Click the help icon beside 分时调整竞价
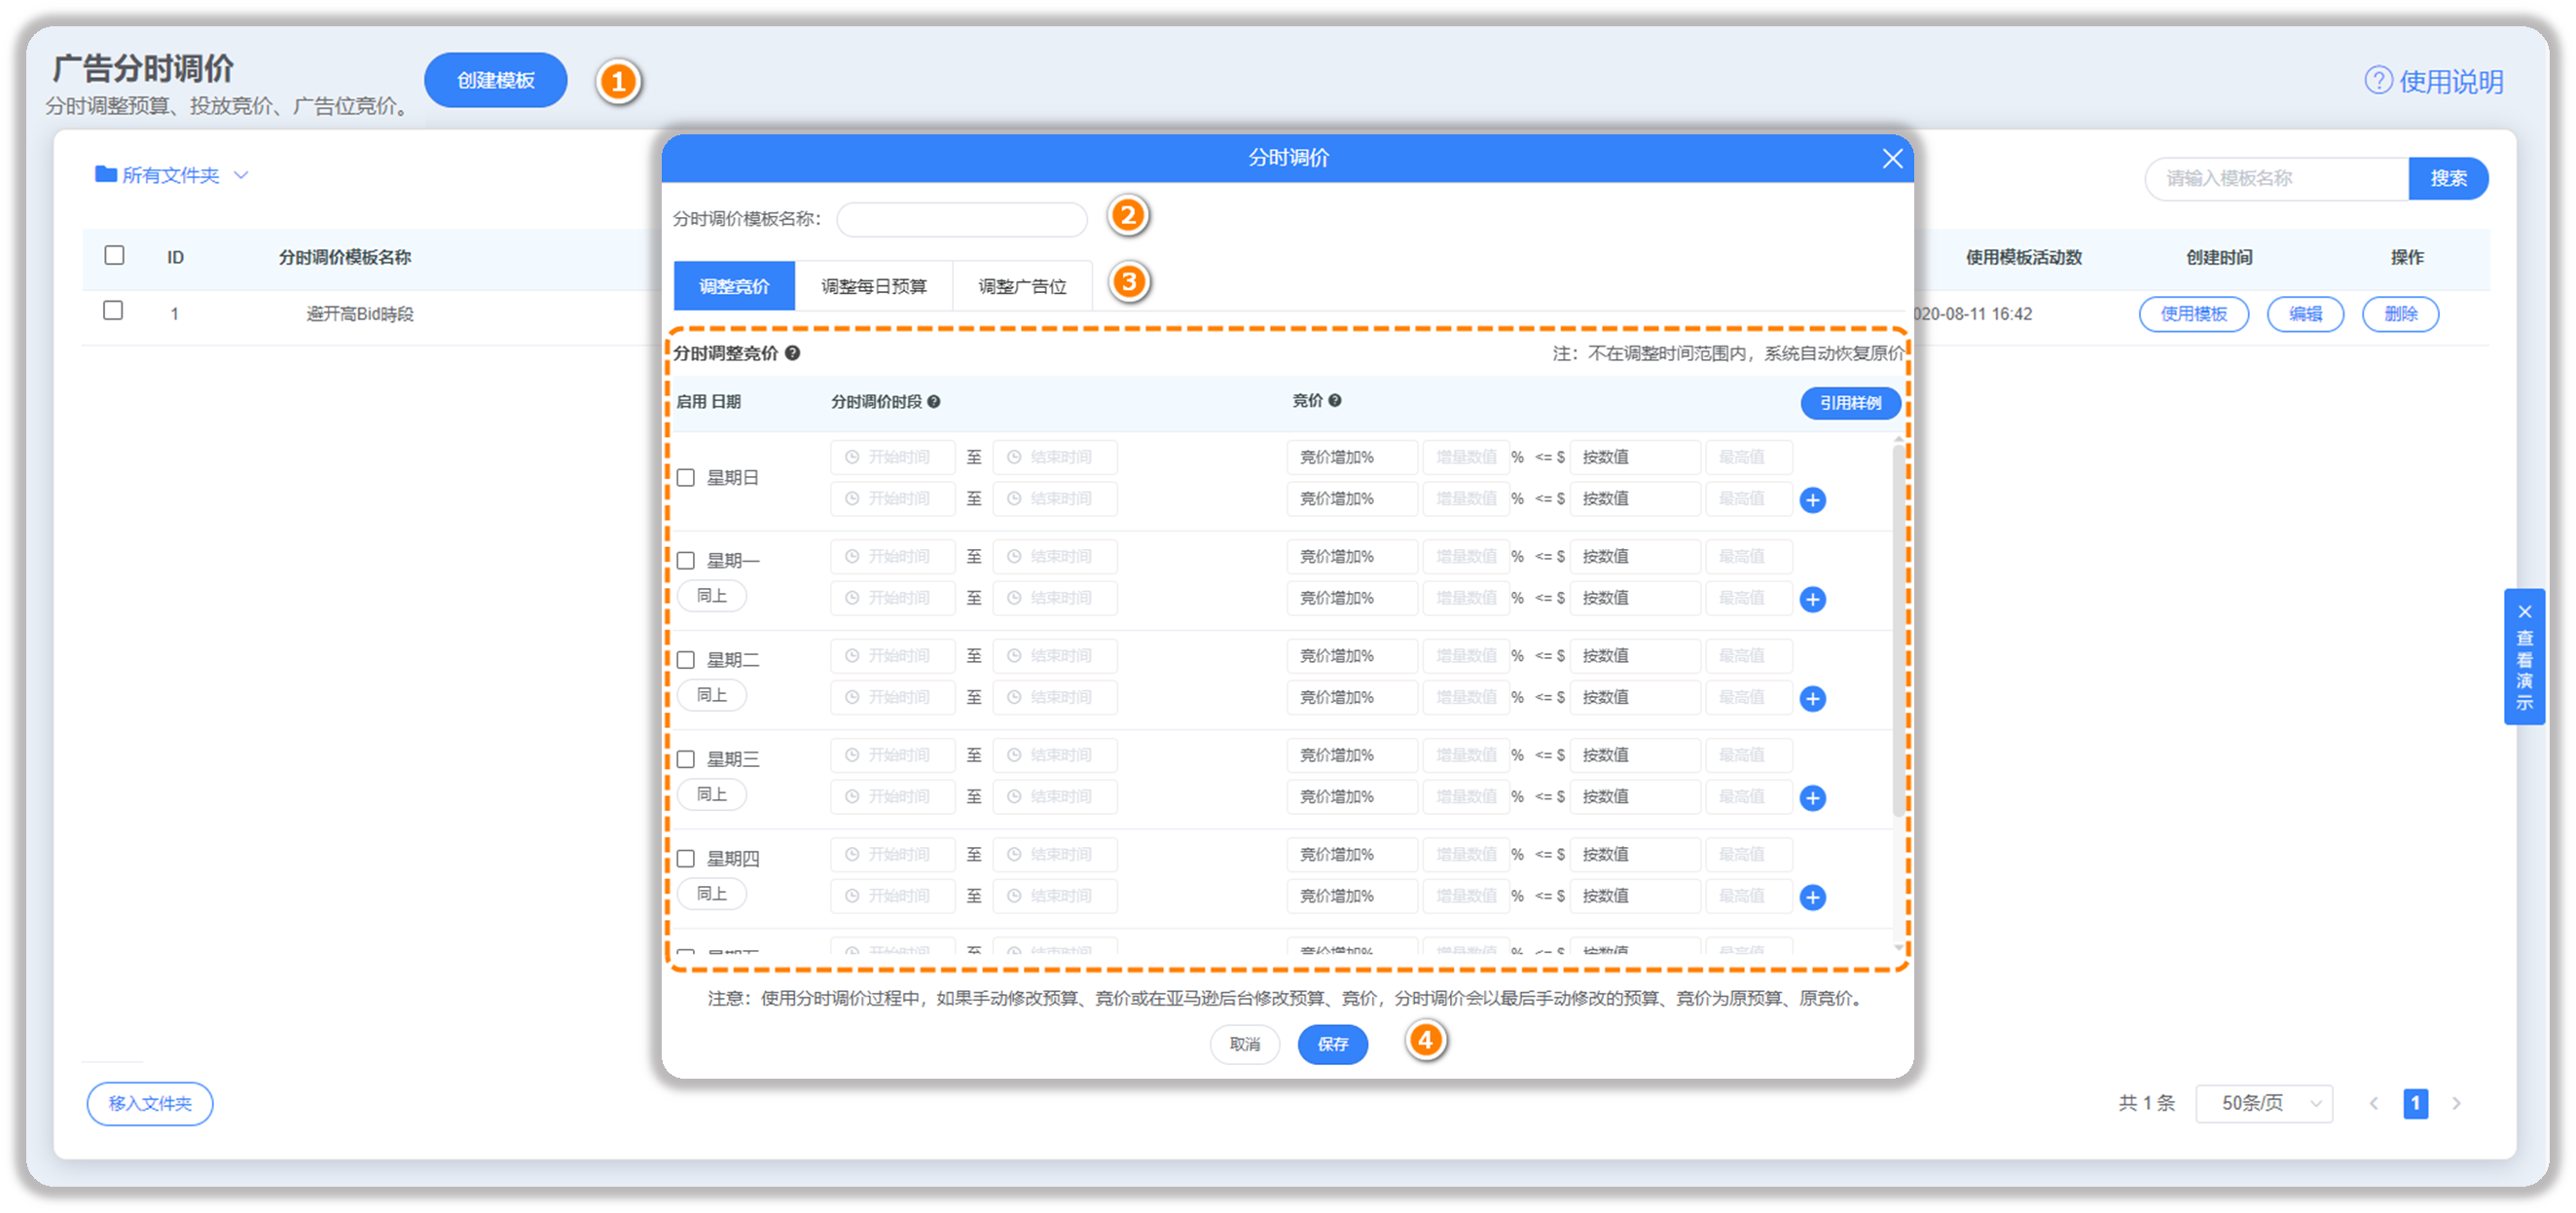 tap(792, 353)
